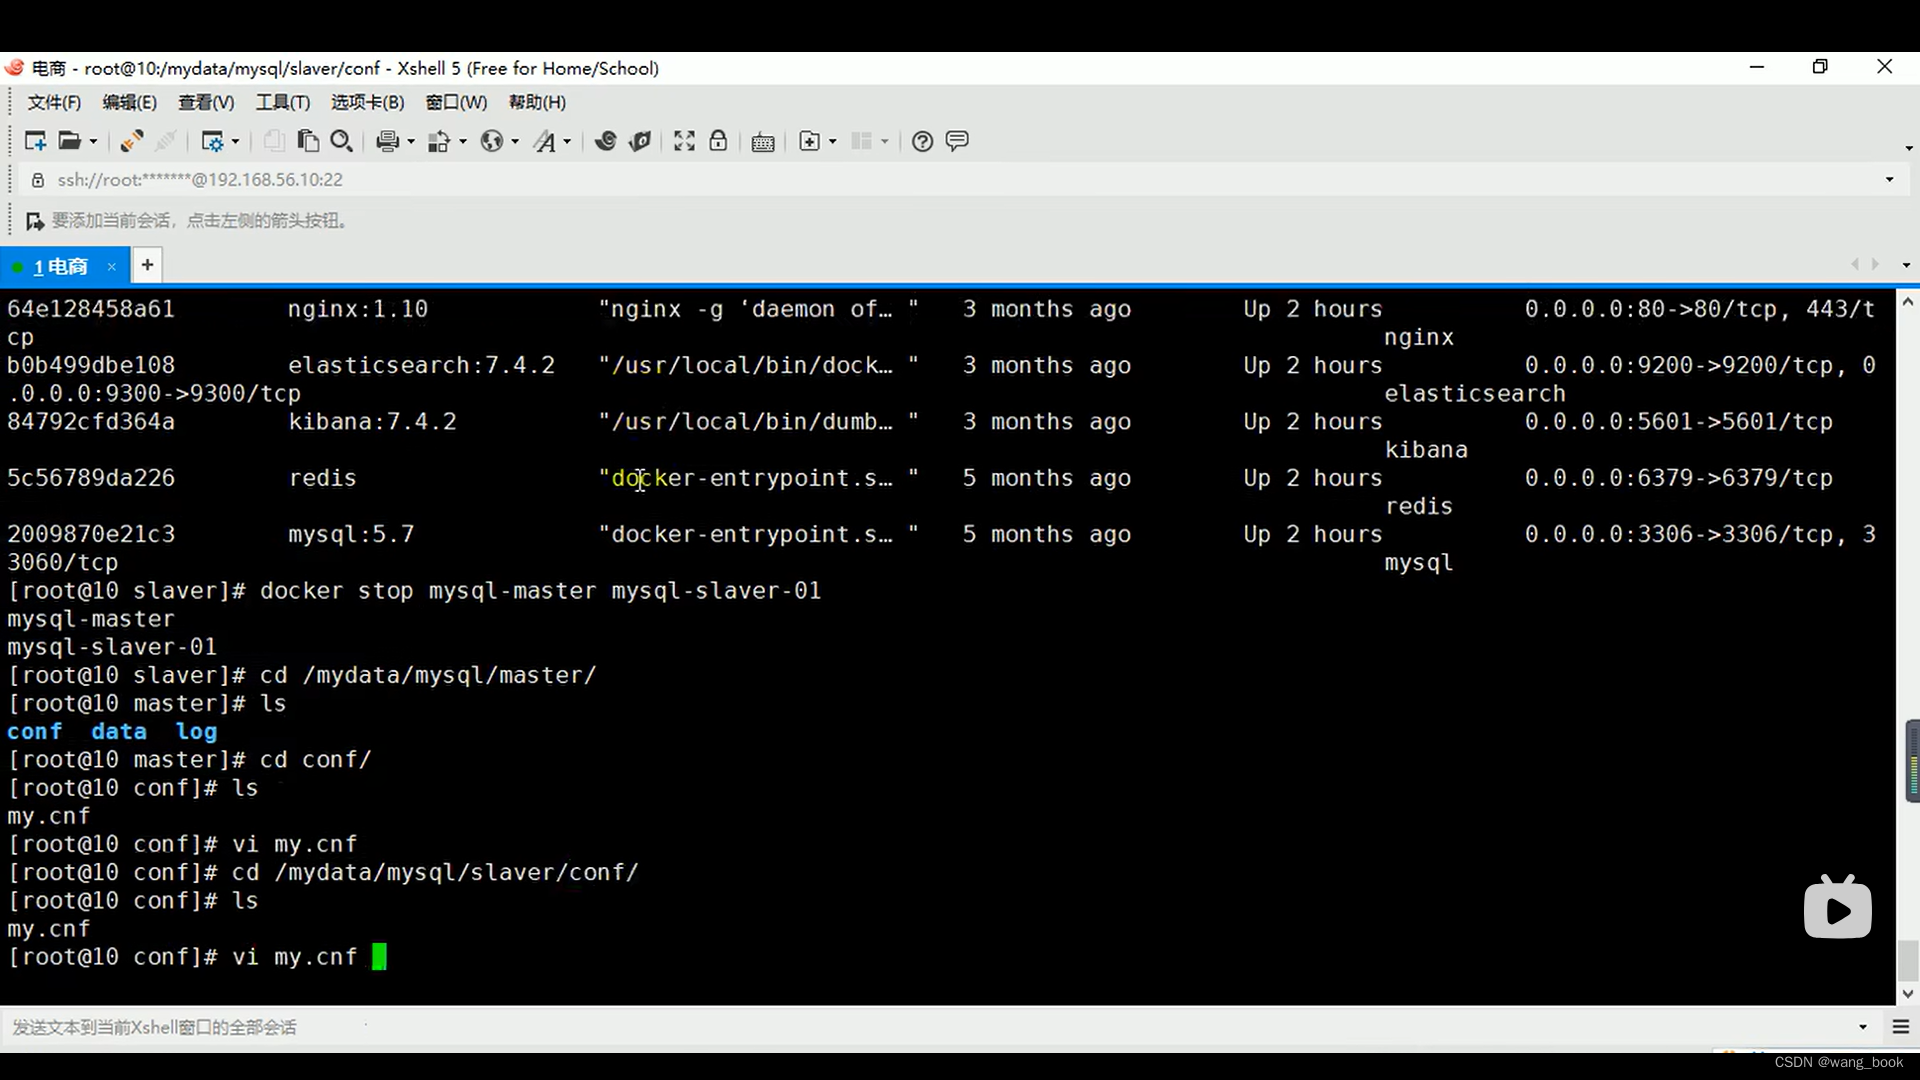This screenshot has width=1920, height=1080.
Task: Click the grayed Disconnect icon
Action: coord(166,141)
